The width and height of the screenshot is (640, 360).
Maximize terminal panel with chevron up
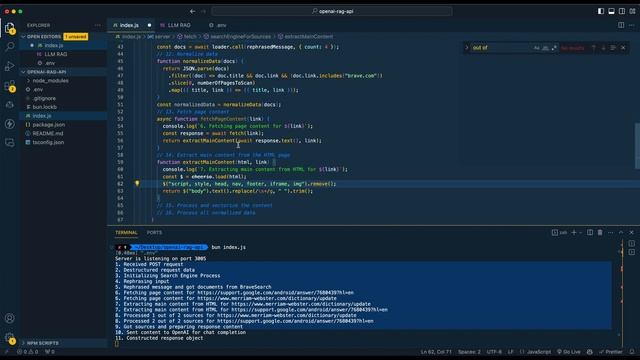click(x=621, y=232)
